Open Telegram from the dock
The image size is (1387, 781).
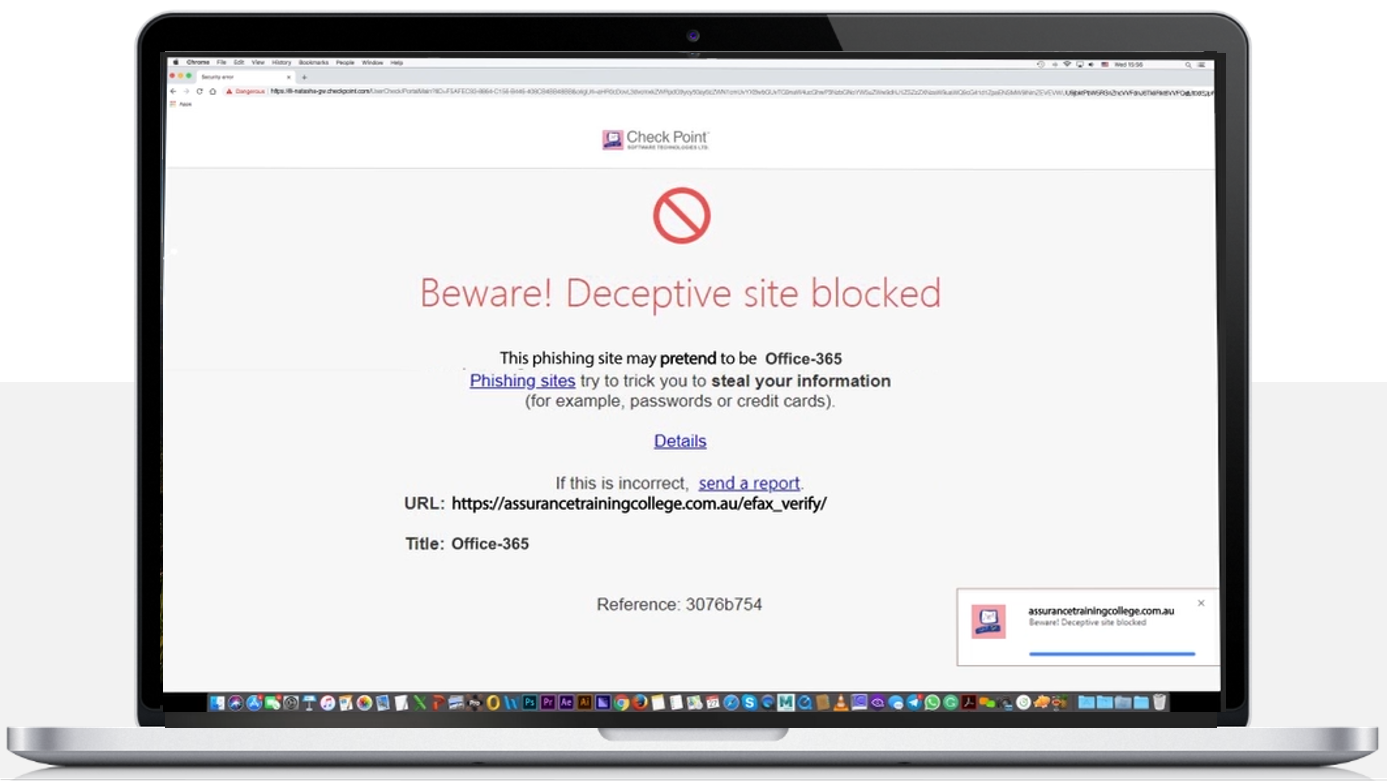[x=915, y=703]
